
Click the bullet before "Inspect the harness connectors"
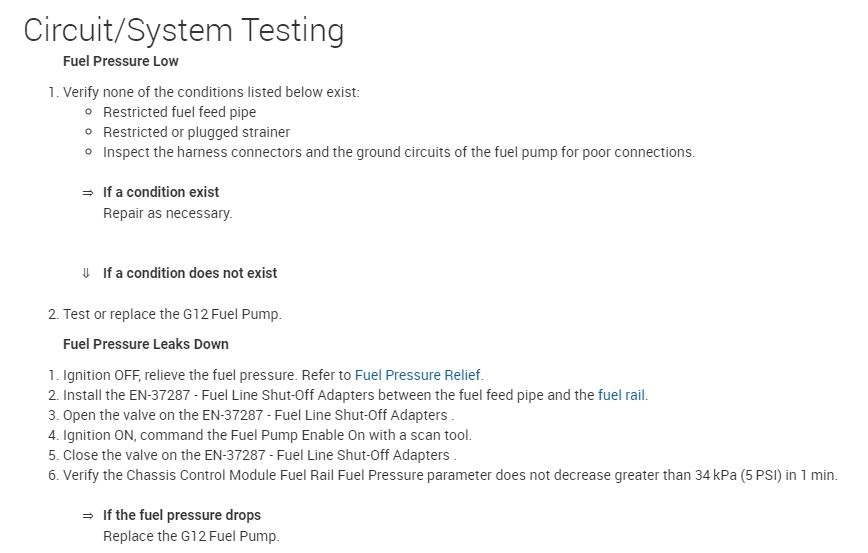(x=89, y=152)
